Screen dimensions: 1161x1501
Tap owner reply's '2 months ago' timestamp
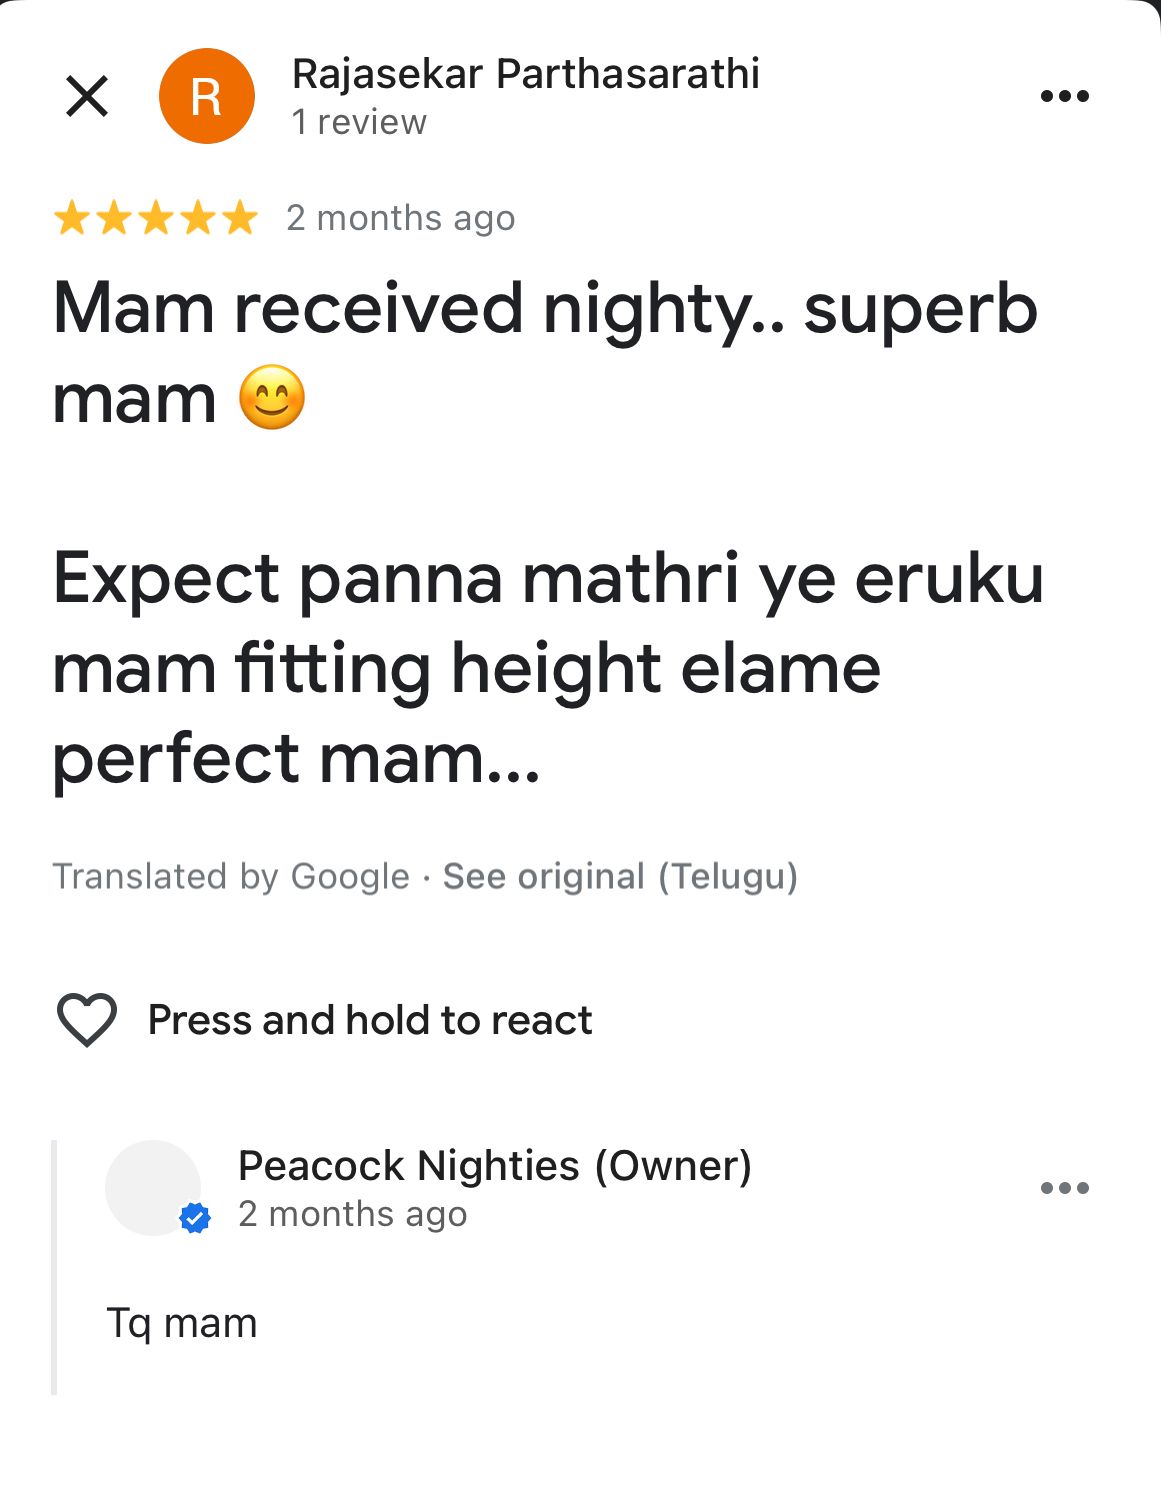[x=352, y=1214]
